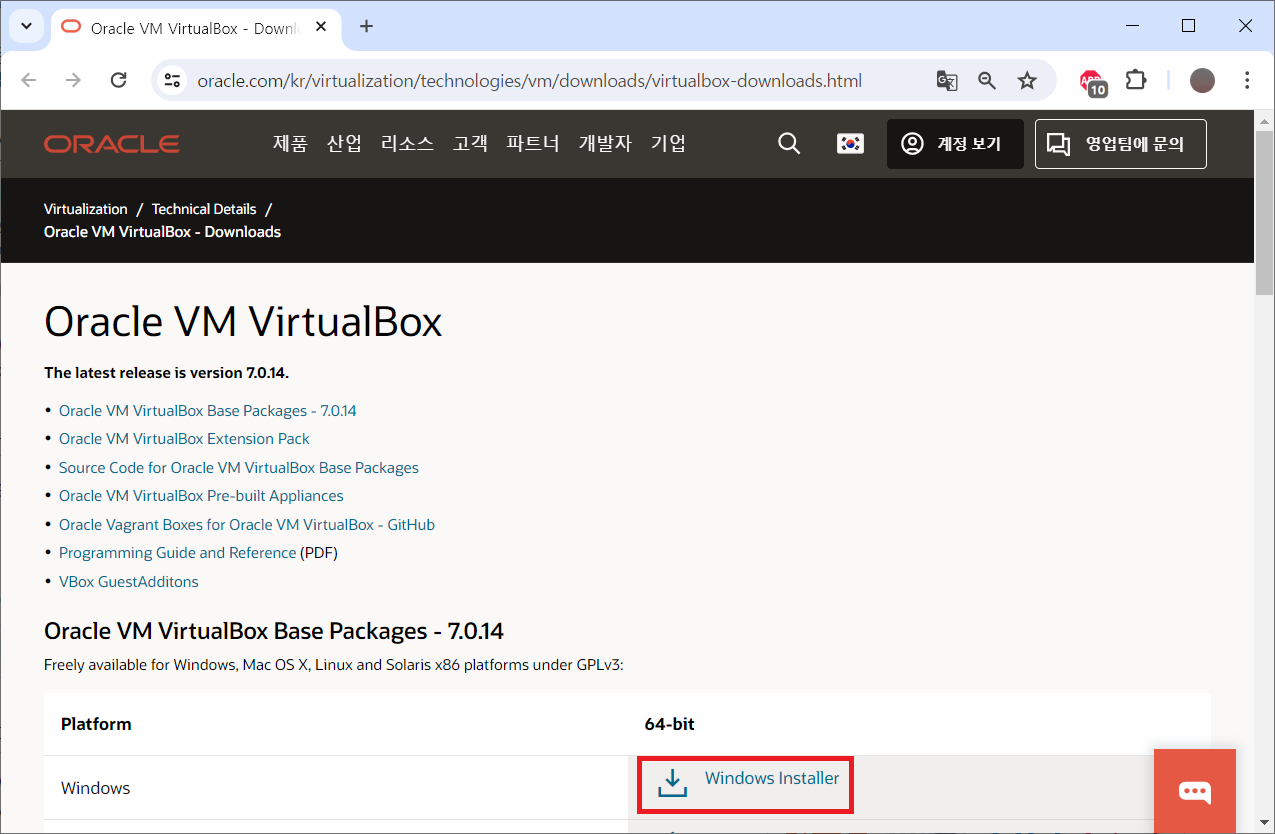Open the browser profile avatar menu
Viewport: 1275px width, 834px height.
click(x=1202, y=80)
